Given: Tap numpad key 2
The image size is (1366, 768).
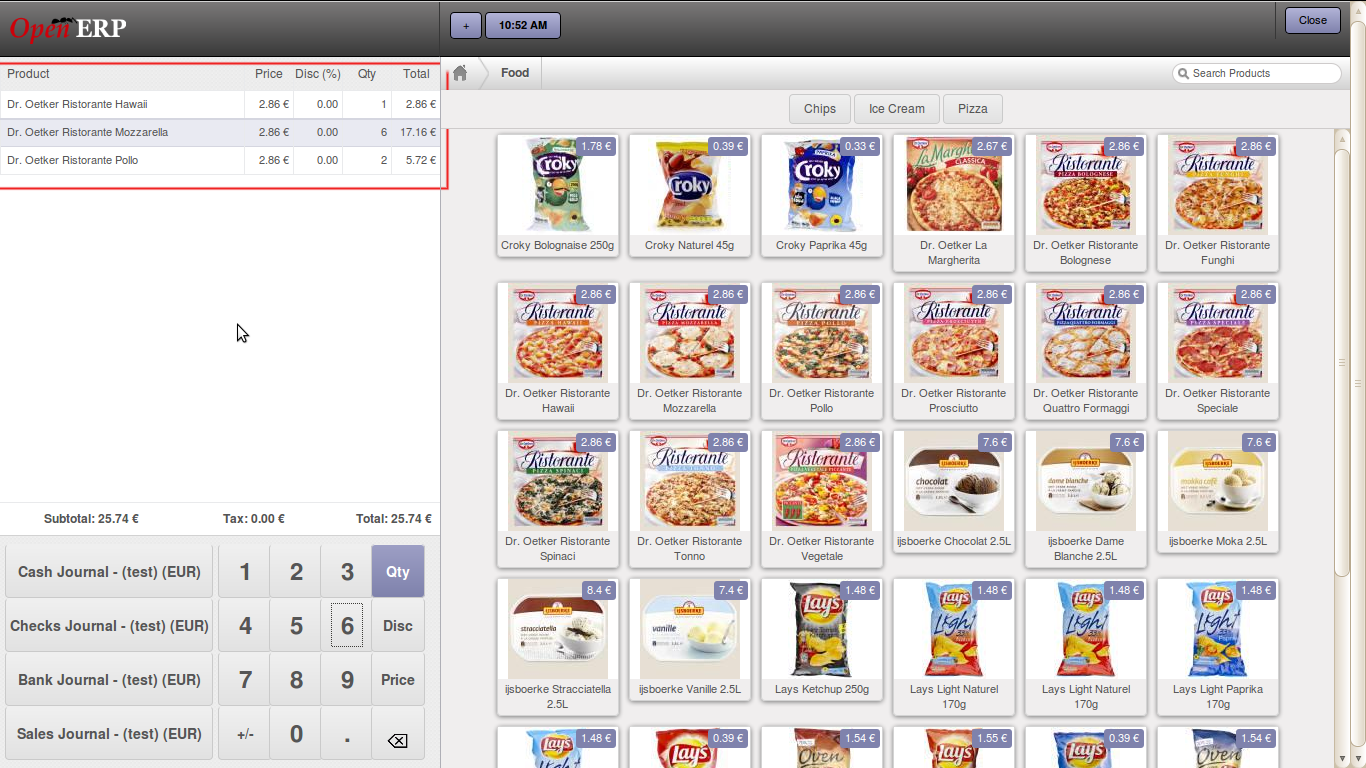Looking at the screenshot, I should pyautogui.click(x=296, y=572).
